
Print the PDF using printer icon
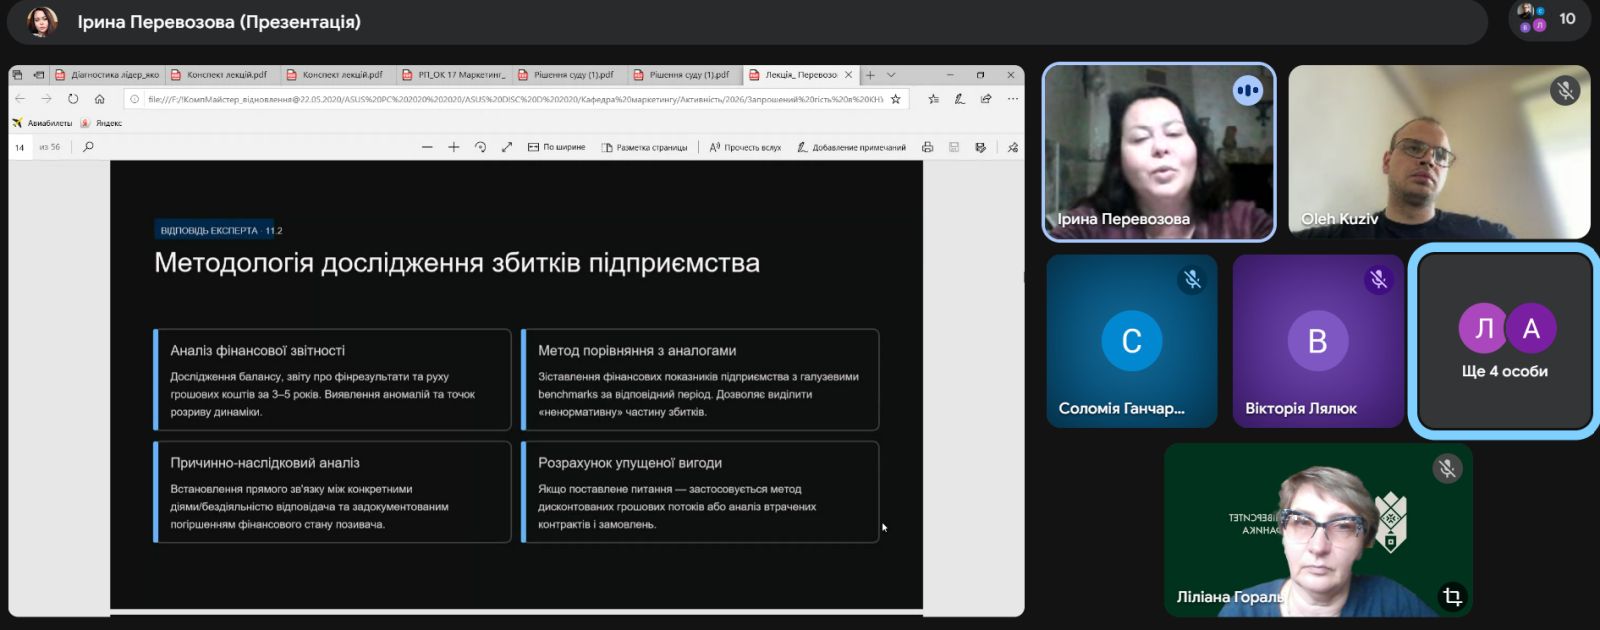[927, 147]
